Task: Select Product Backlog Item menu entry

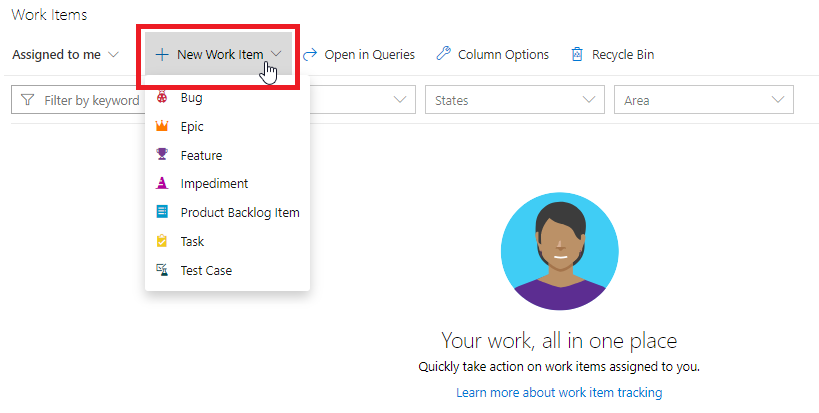Action: tap(240, 212)
